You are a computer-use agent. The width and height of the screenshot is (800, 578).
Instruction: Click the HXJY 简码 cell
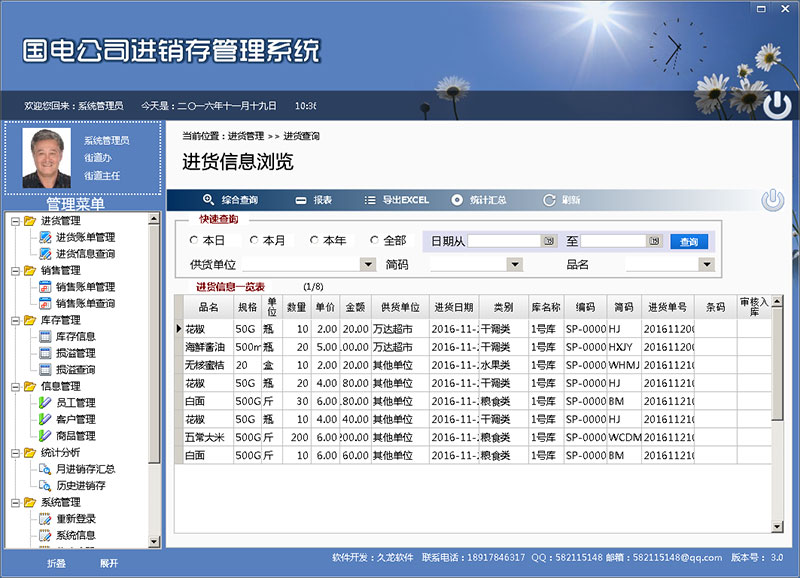(624, 347)
